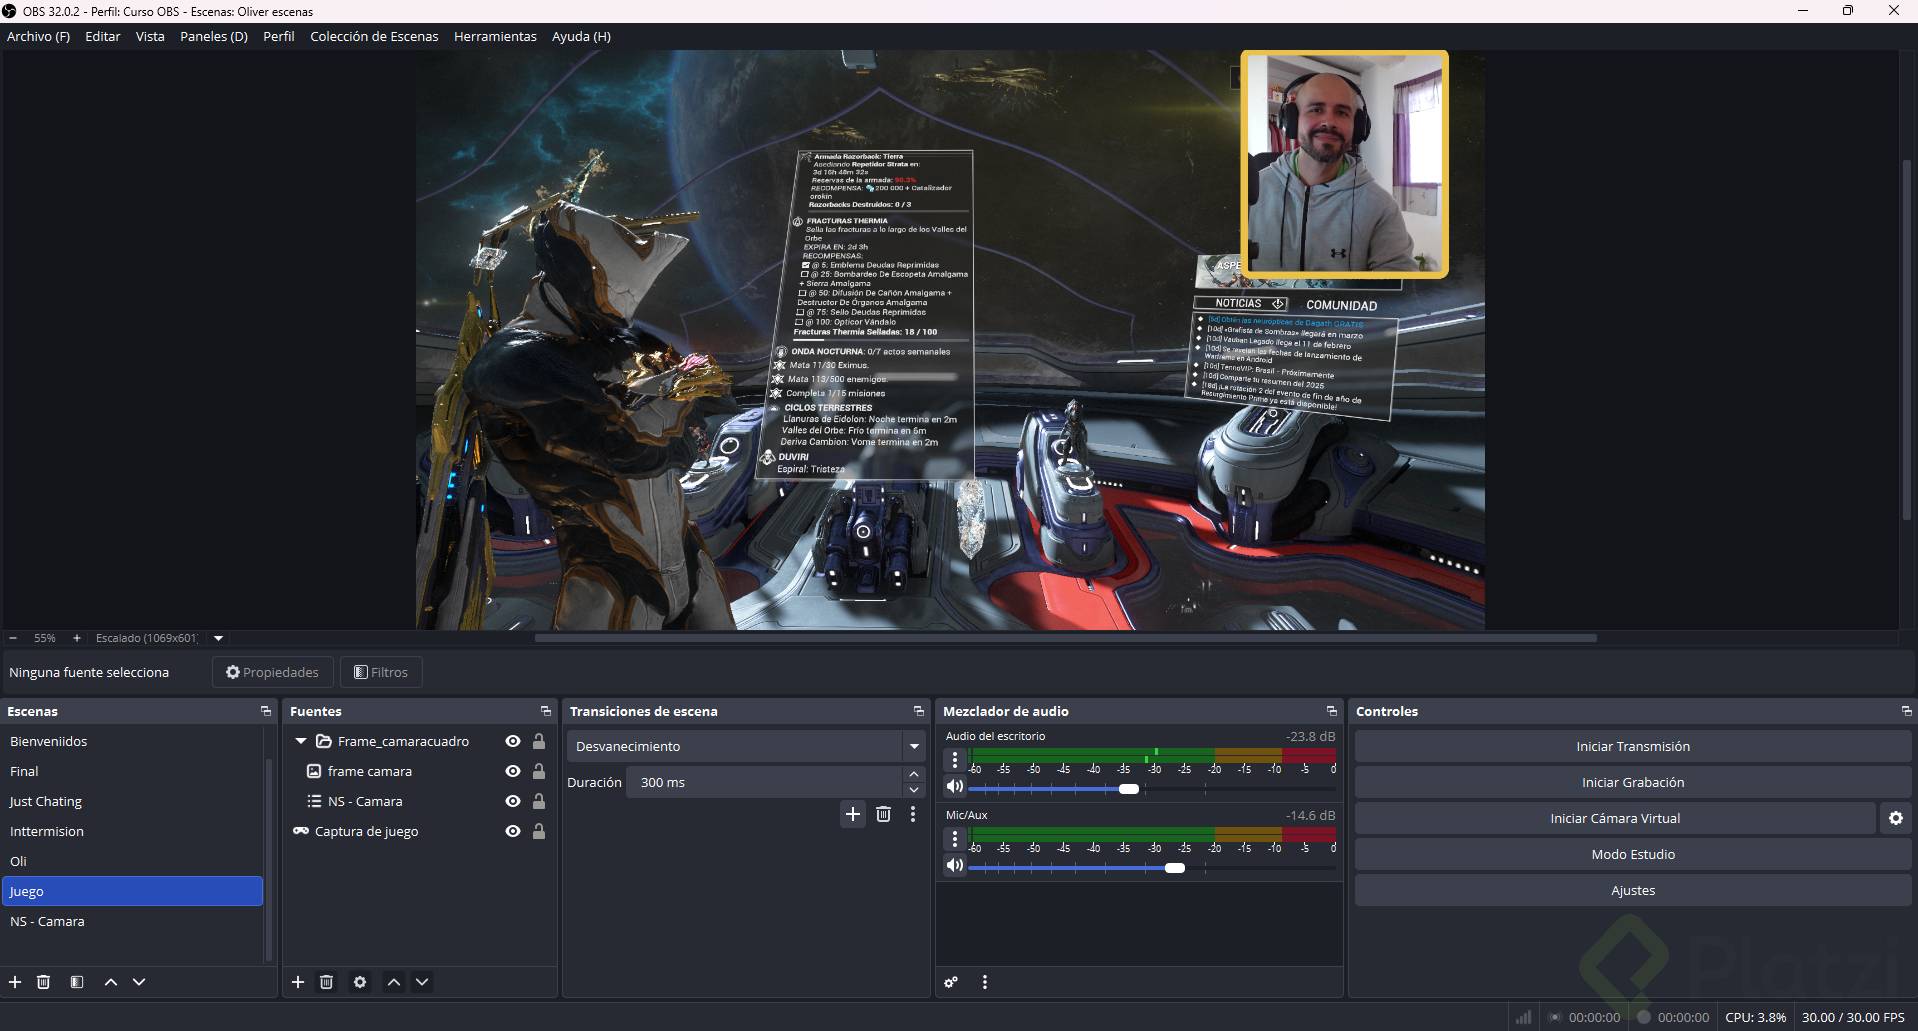This screenshot has height=1031, width=1918.
Task: Remove scene transition with trash icon
Action: pos(883,814)
